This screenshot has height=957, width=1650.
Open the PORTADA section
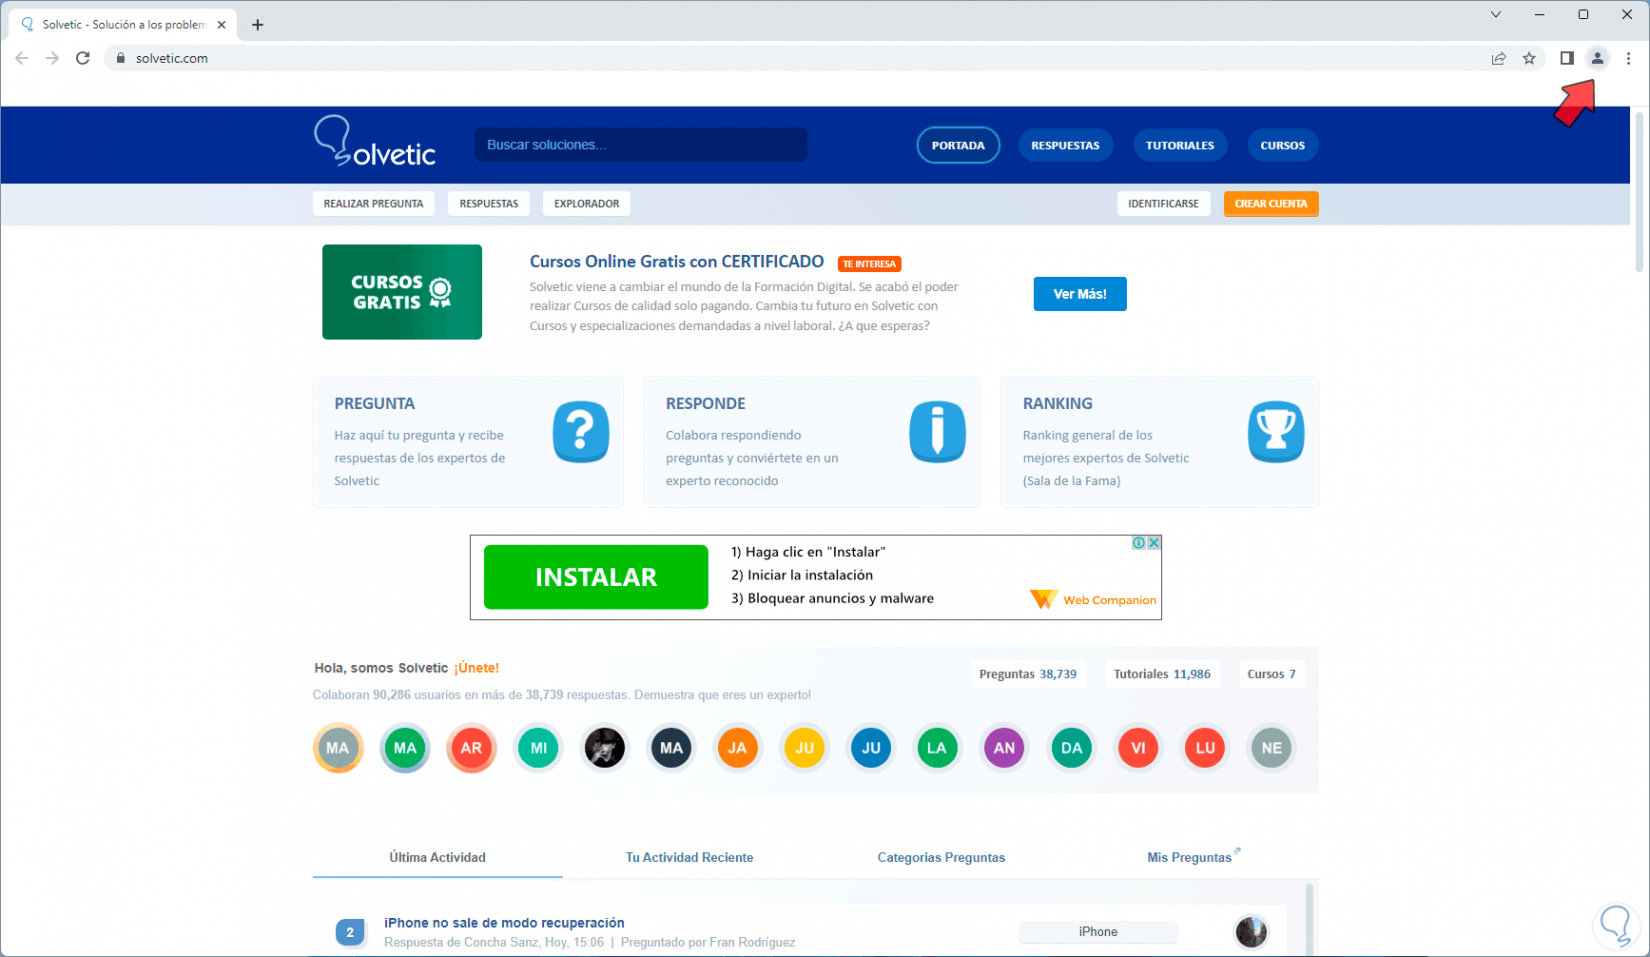(x=958, y=145)
